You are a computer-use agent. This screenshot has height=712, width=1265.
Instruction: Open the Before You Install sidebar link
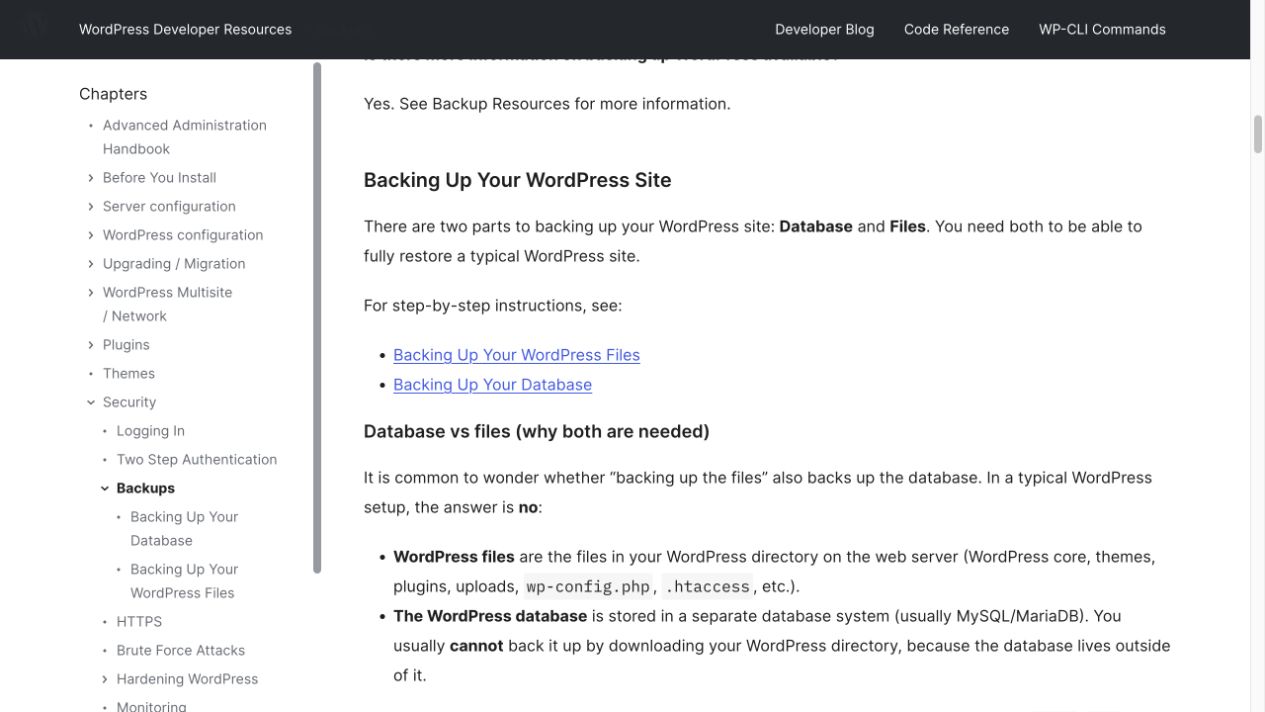(x=159, y=178)
